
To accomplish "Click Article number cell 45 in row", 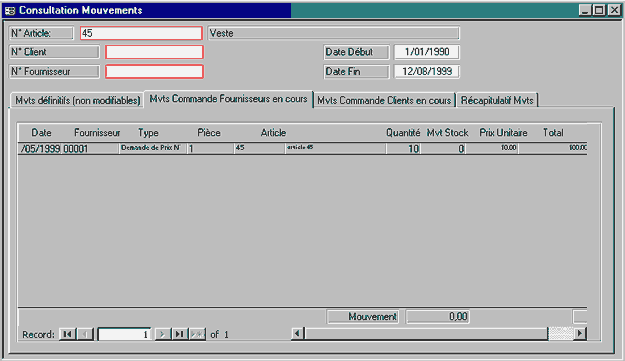I will 259,148.
